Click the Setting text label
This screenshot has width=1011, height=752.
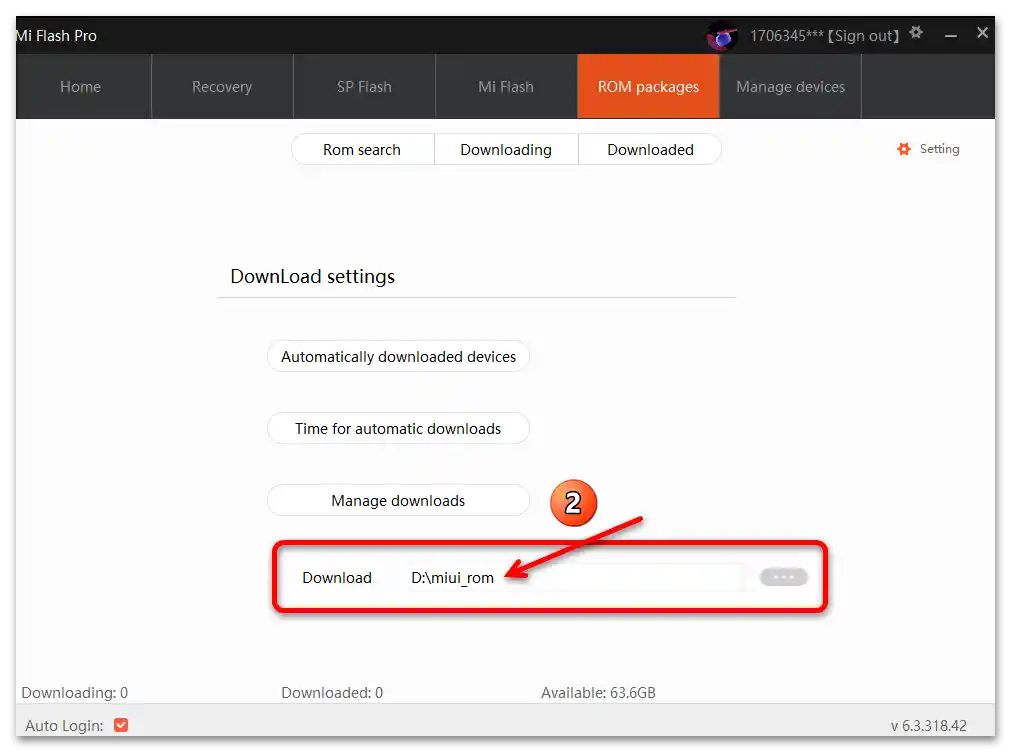tap(939, 149)
